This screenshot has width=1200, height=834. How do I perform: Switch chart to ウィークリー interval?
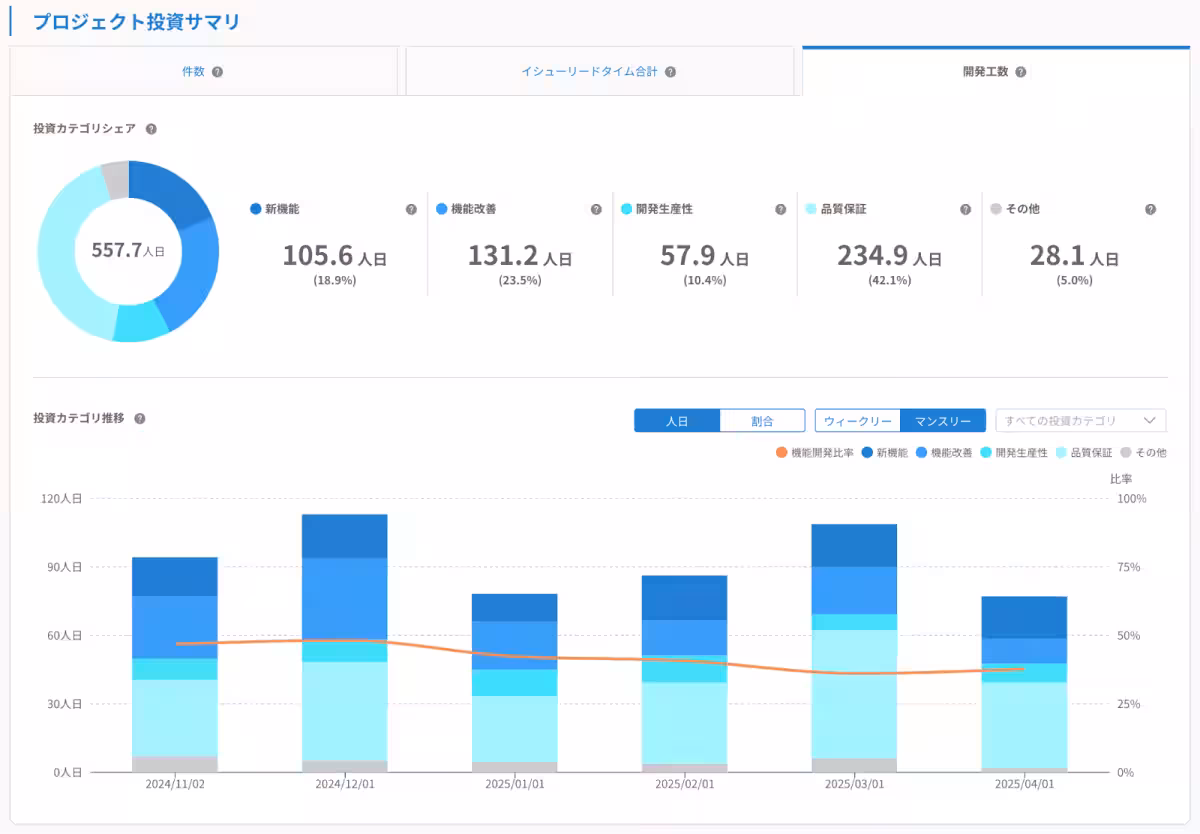858,421
